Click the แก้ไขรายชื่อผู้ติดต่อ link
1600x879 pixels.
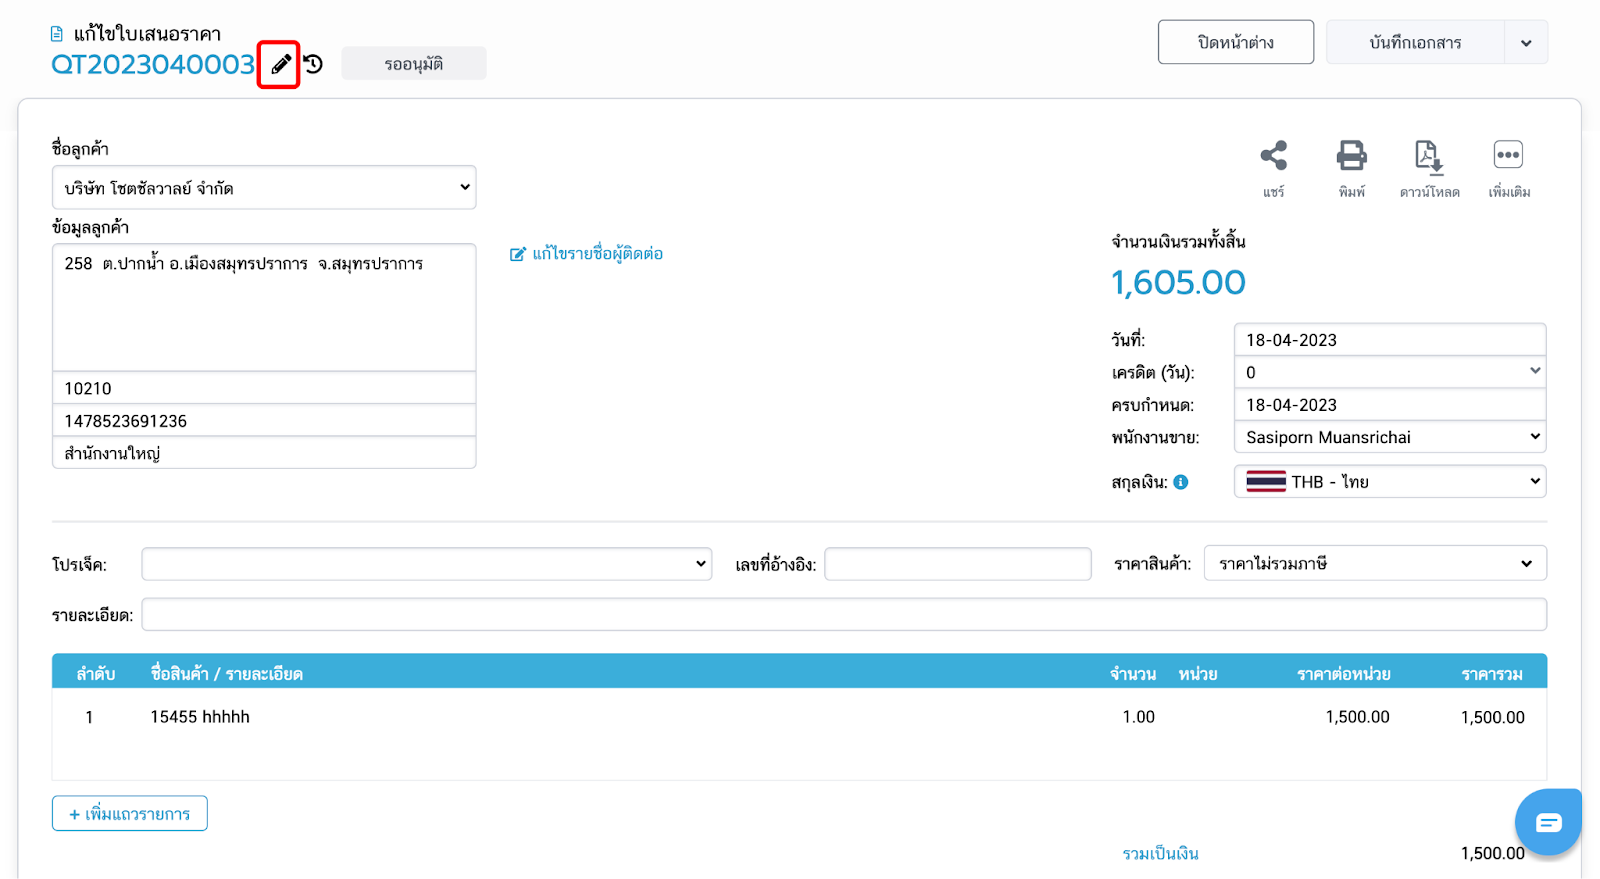(x=587, y=254)
